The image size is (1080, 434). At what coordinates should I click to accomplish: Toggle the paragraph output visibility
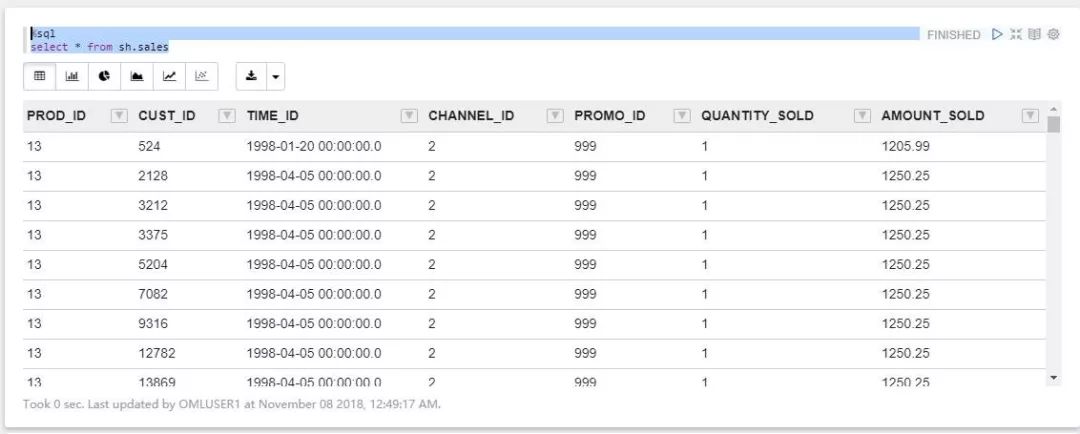(x=1034, y=34)
